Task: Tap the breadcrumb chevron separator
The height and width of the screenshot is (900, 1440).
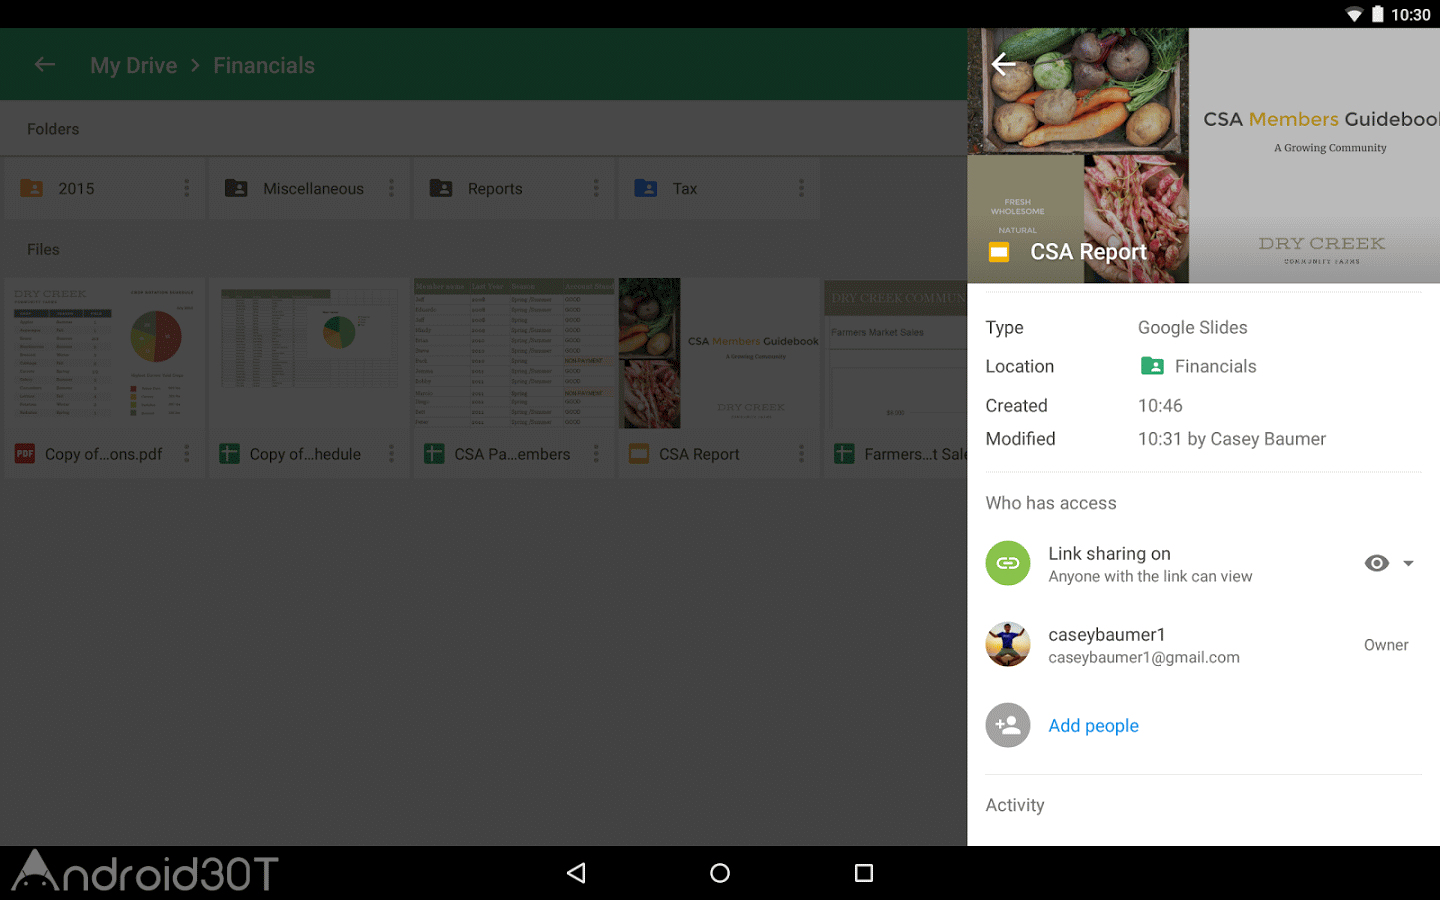Action: [x=195, y=65]
